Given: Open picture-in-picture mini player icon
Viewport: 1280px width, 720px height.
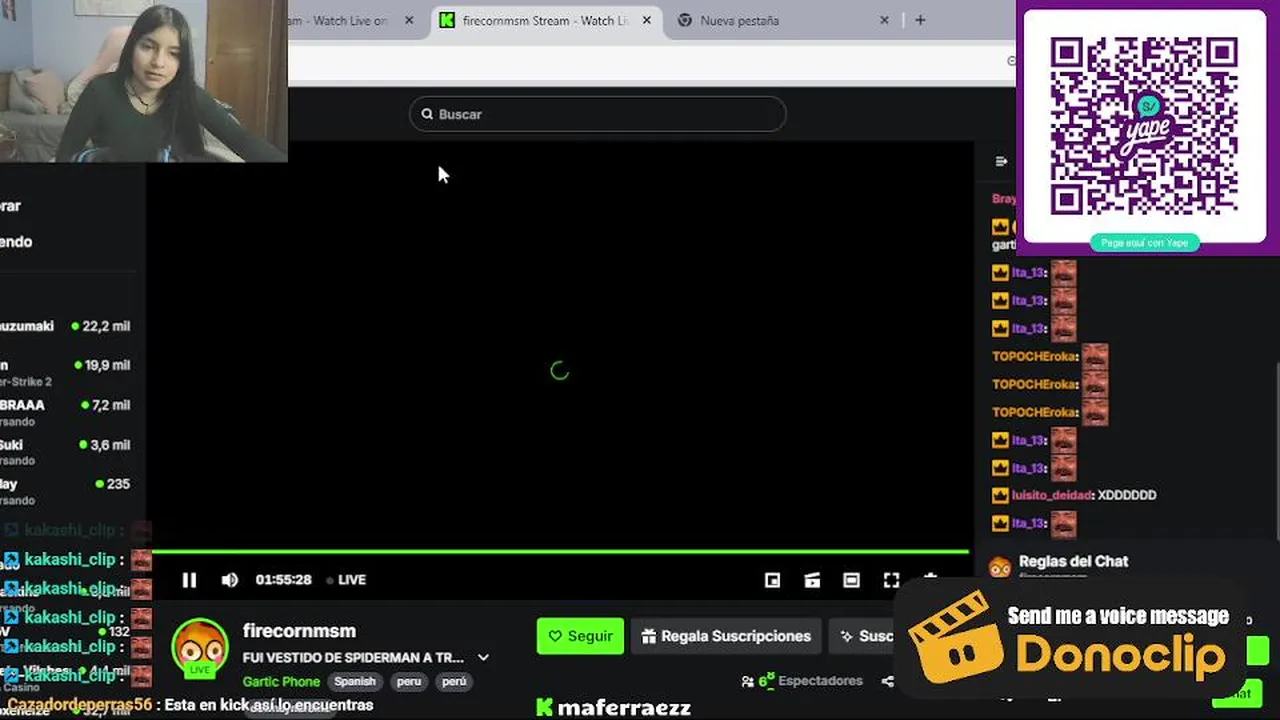Looking at the screenshot, I should pos(772,580).
